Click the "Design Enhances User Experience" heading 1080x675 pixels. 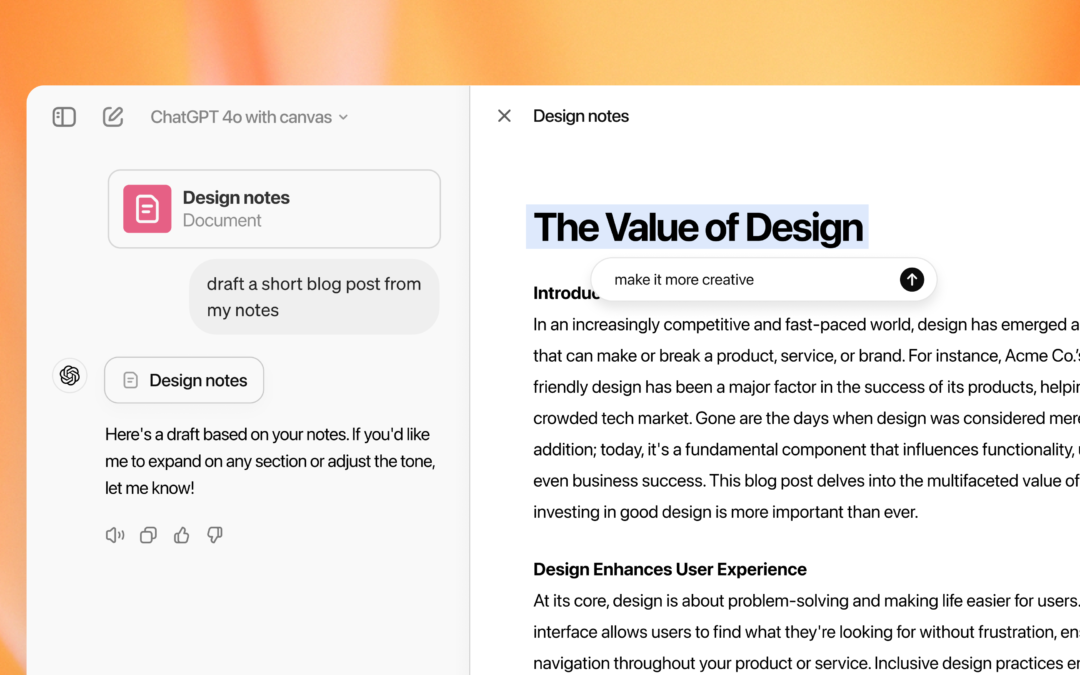[x=670, y=569]
